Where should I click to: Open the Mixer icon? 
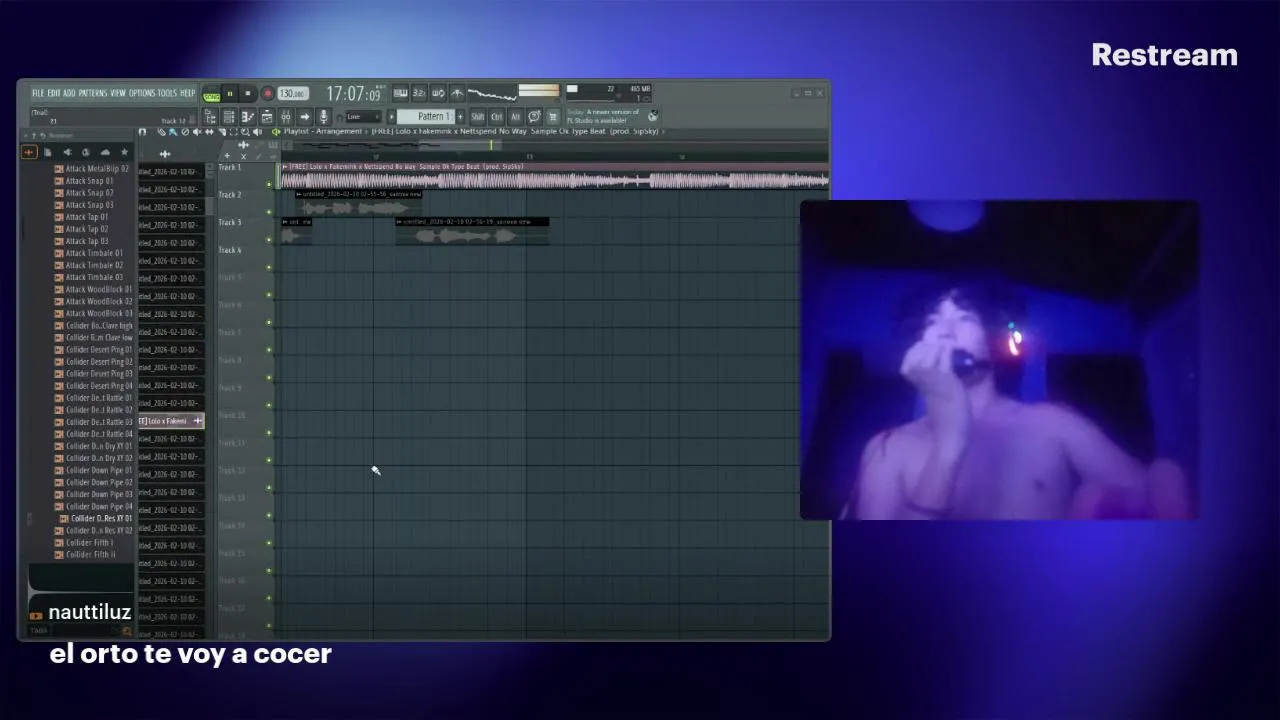tap(286, 116)
